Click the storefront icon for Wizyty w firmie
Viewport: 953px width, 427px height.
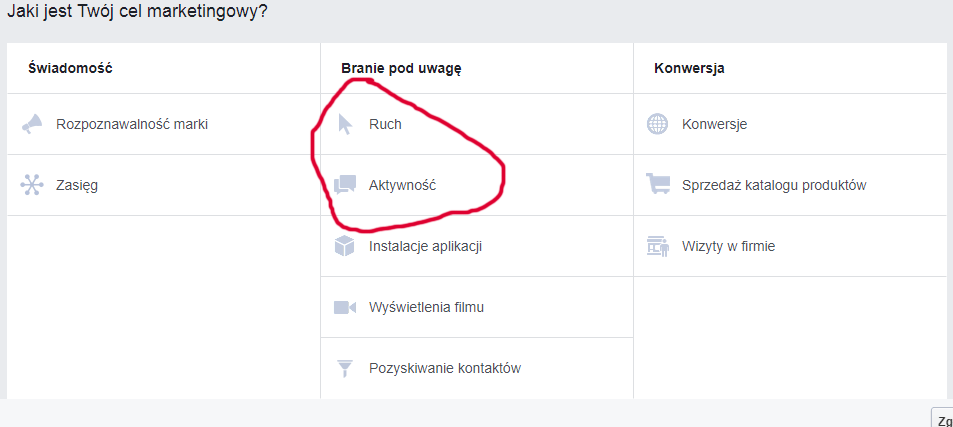point(657,246)
